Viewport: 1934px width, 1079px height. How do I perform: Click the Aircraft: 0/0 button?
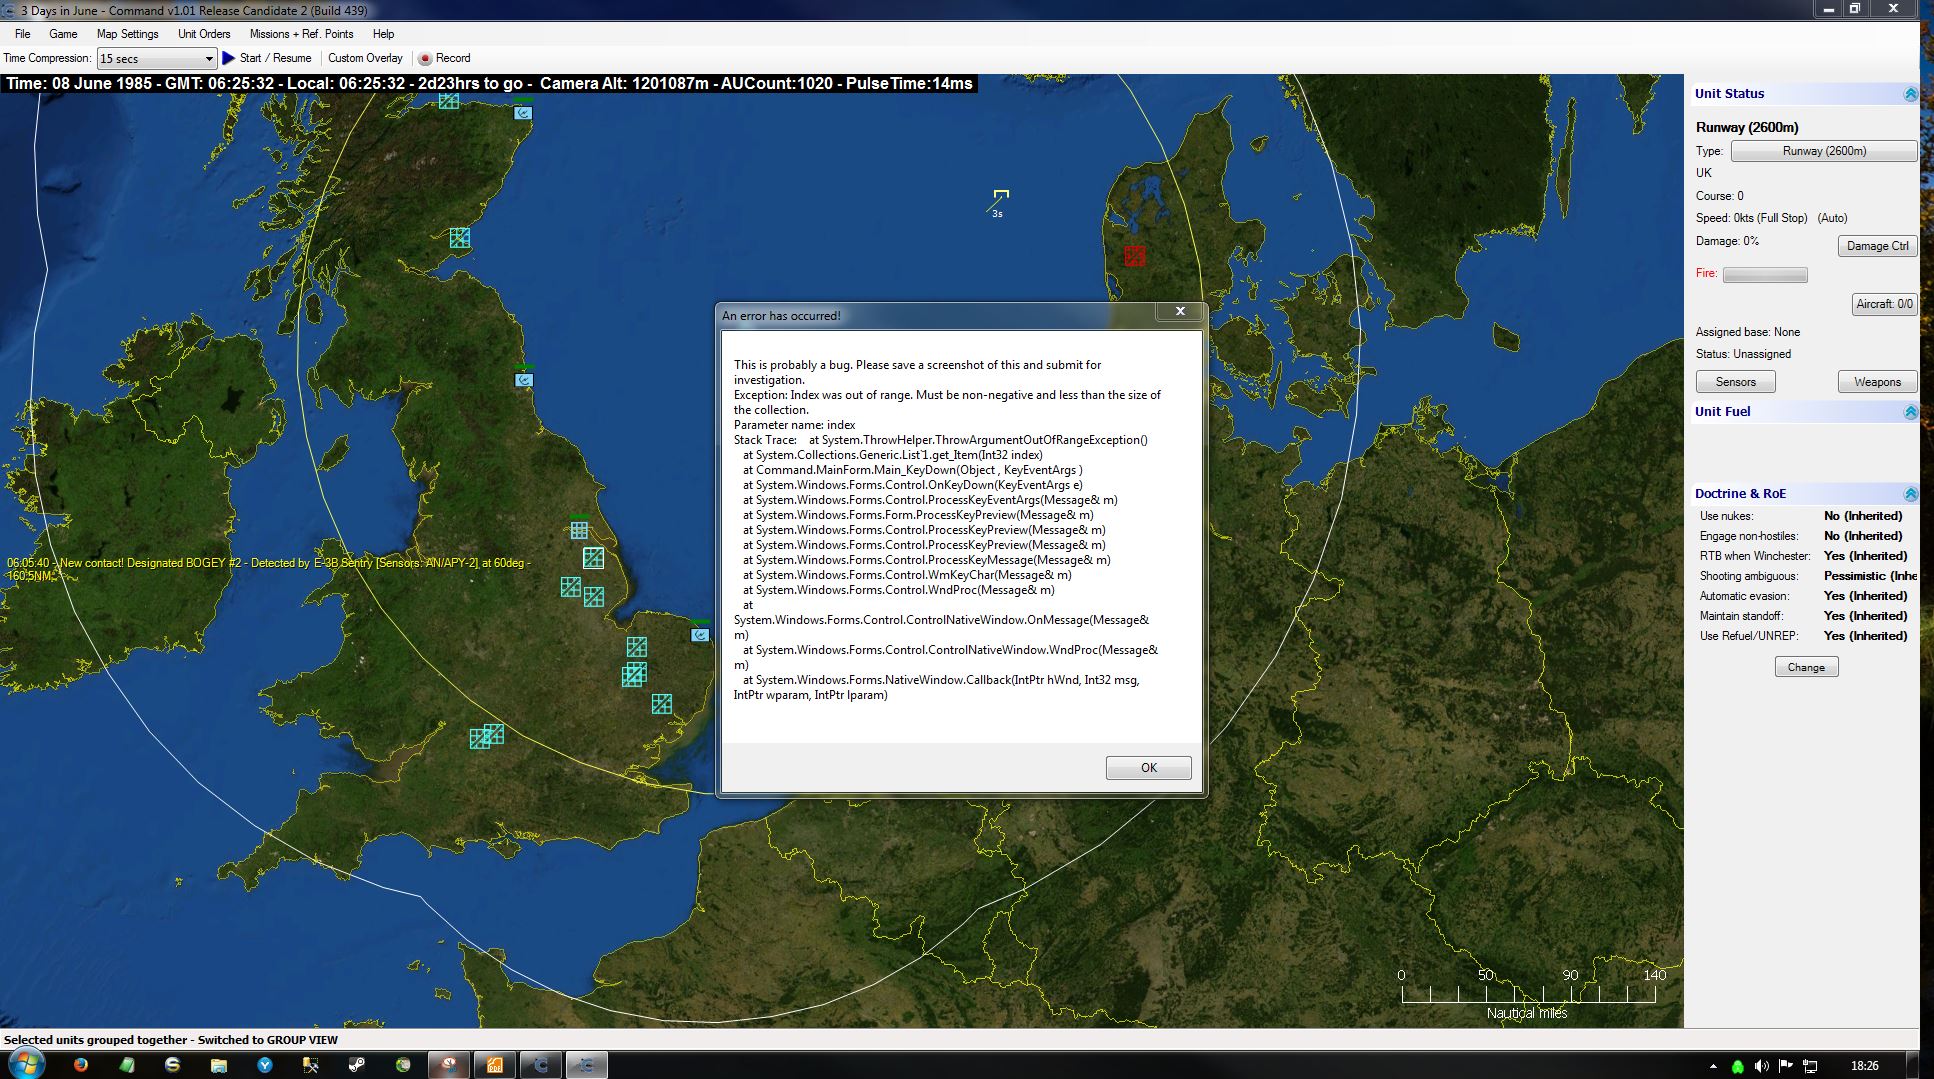(x=1884, y=304)
